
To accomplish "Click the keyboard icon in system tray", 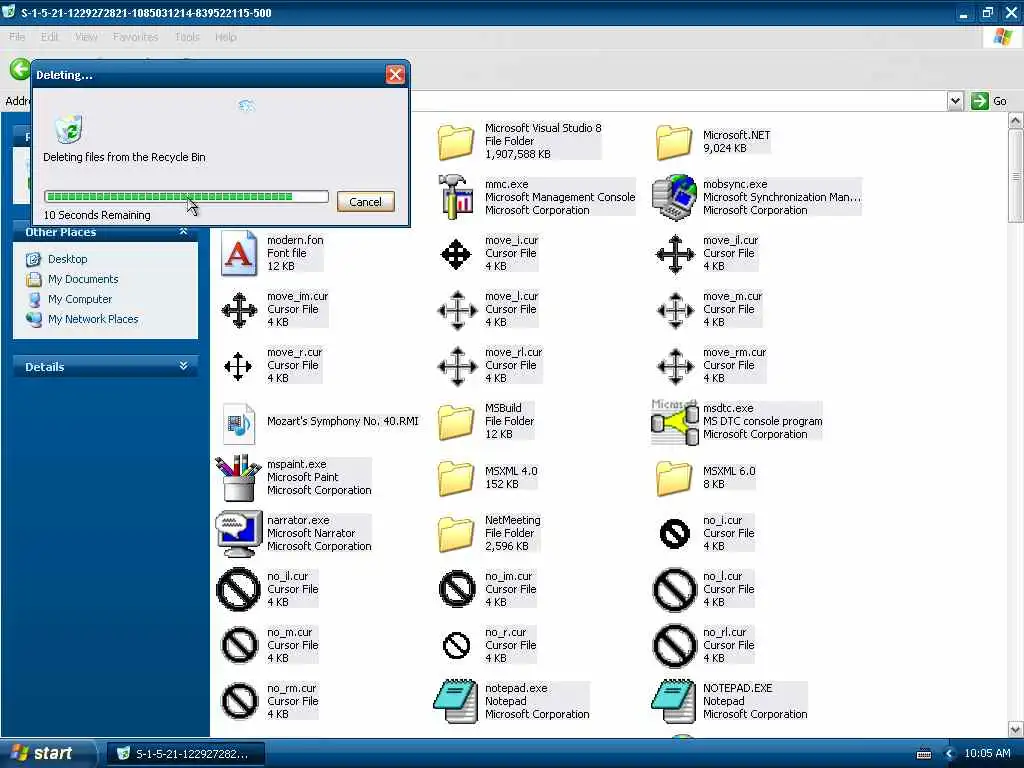I will (924, 754).
